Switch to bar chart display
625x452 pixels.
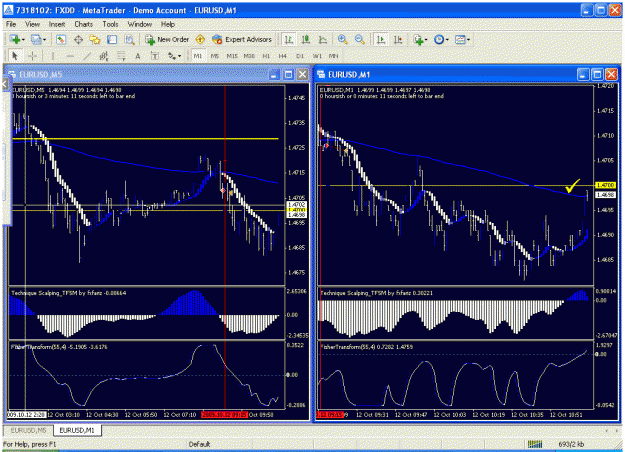pyautogui.click(x=289, y=39)
